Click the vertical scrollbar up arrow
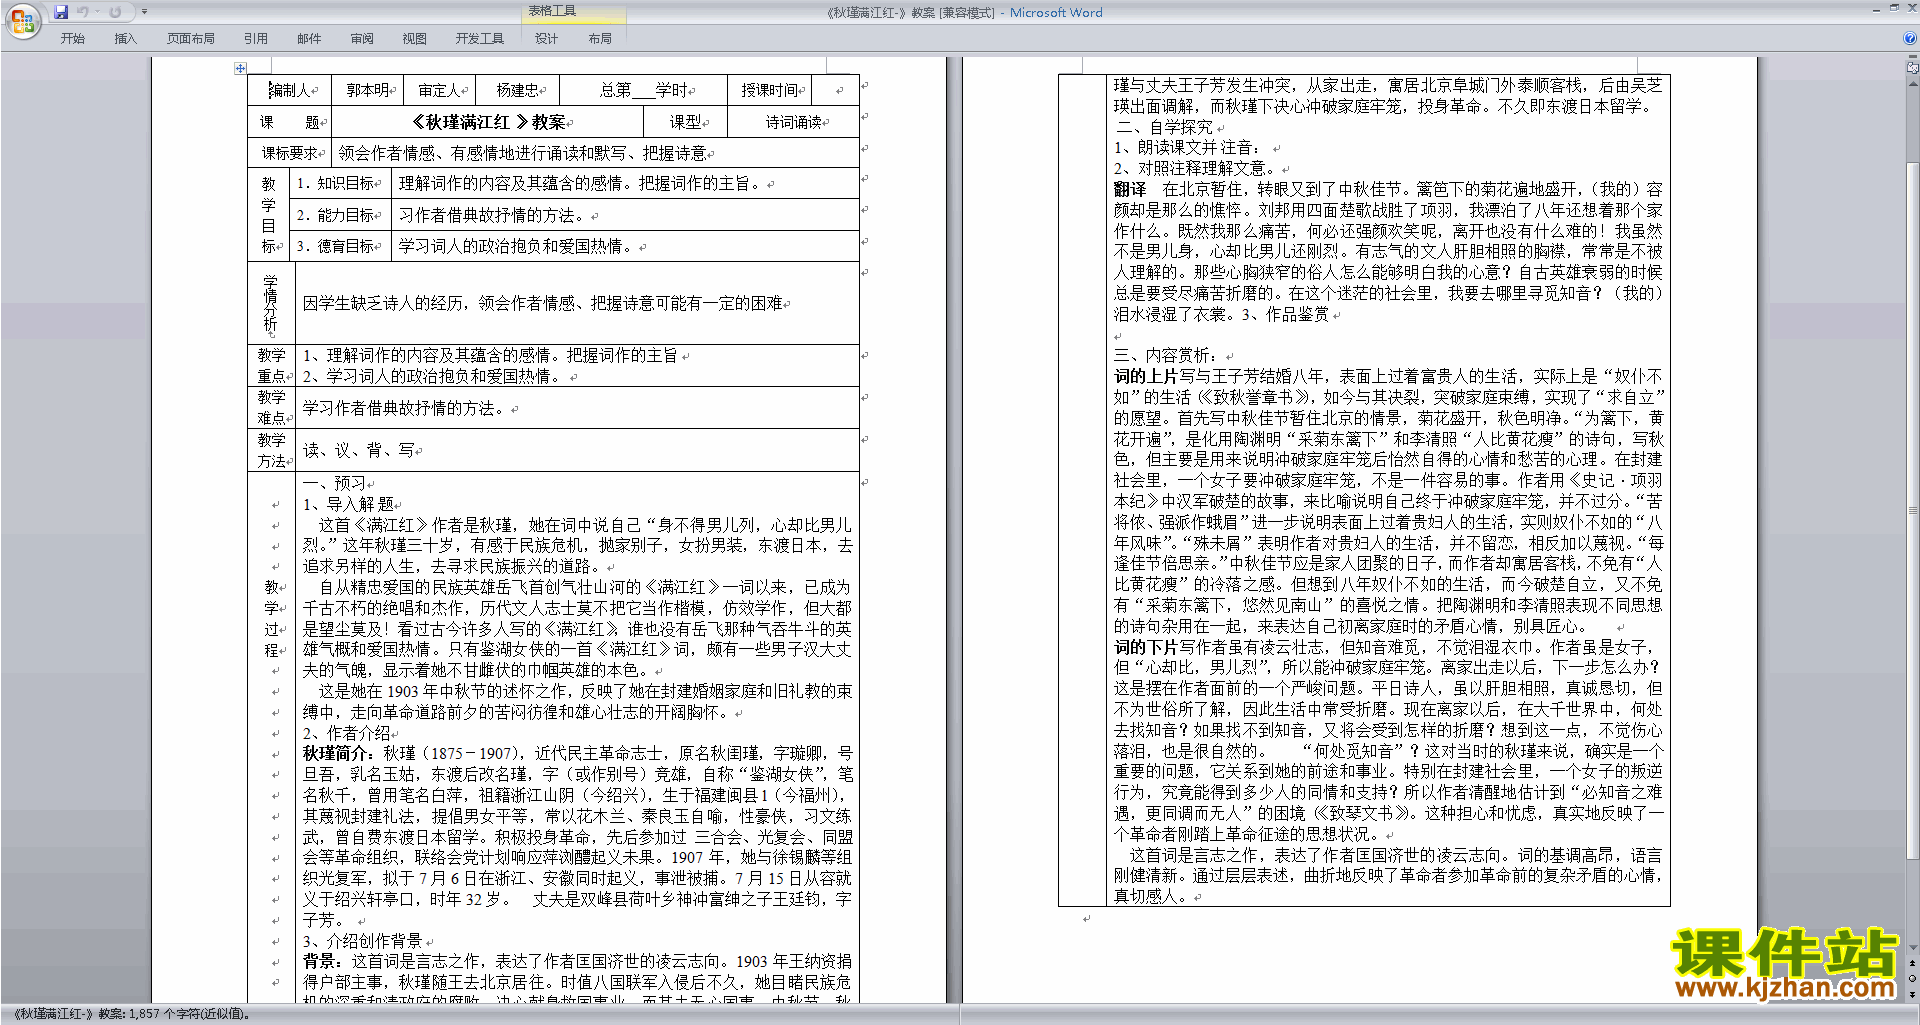The image size is (1920, 1025). 1912,82
